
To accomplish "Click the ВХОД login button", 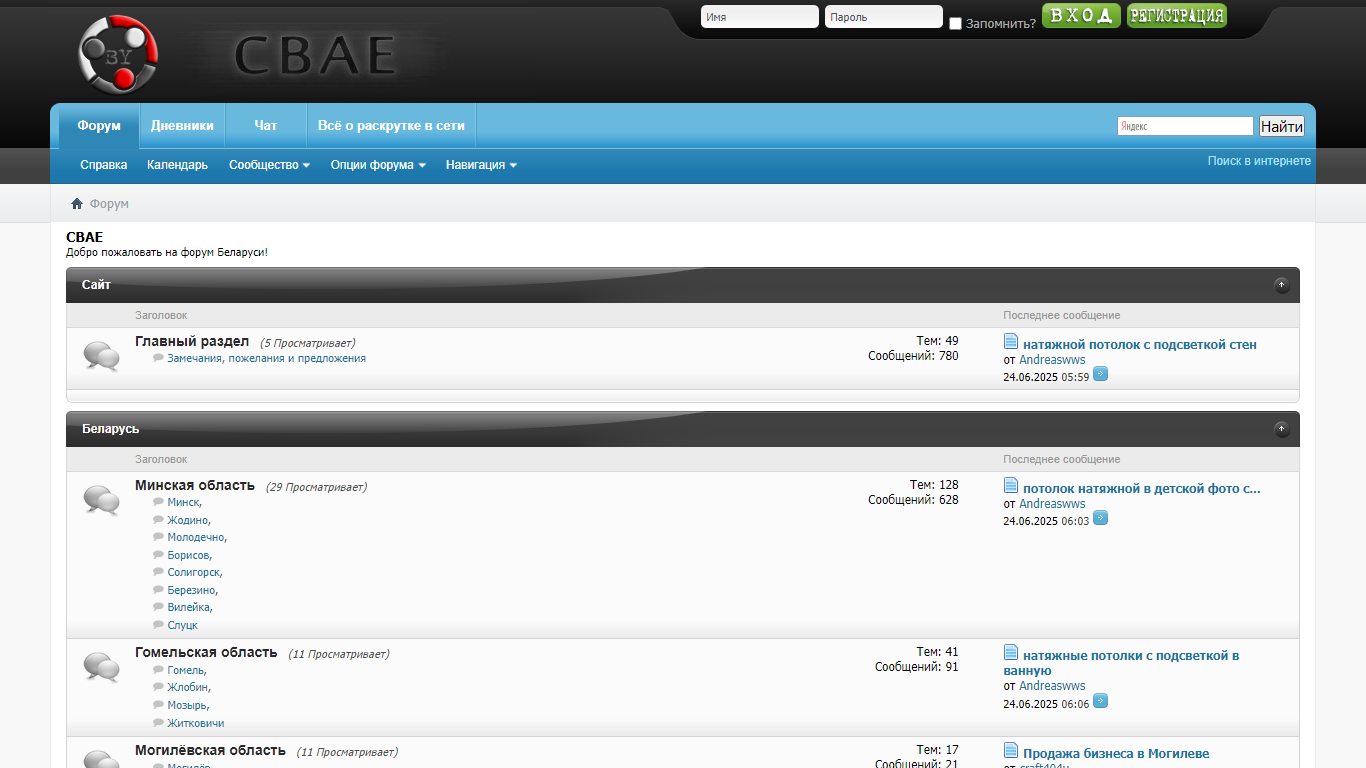I will coord(1081,15).
